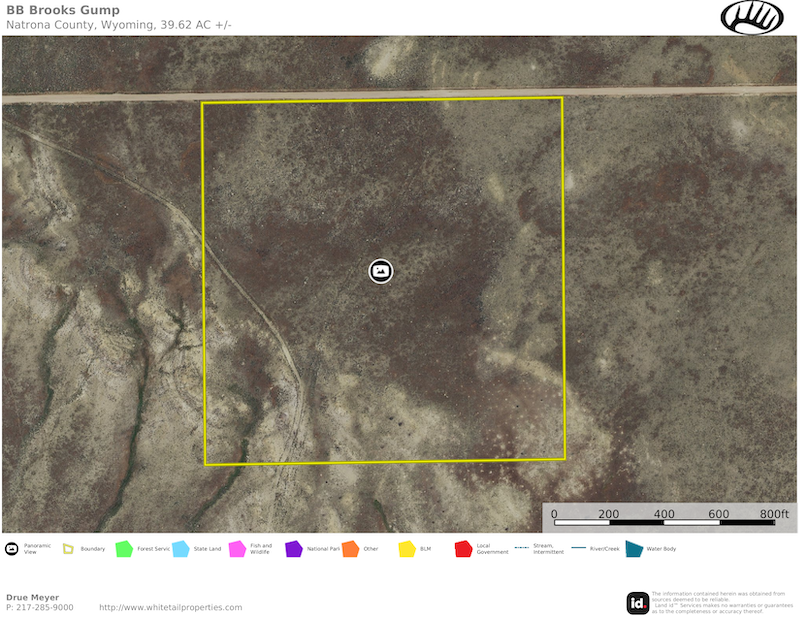
Task: Select the yellow BLM legend swatch
Action: click(407, 549)
